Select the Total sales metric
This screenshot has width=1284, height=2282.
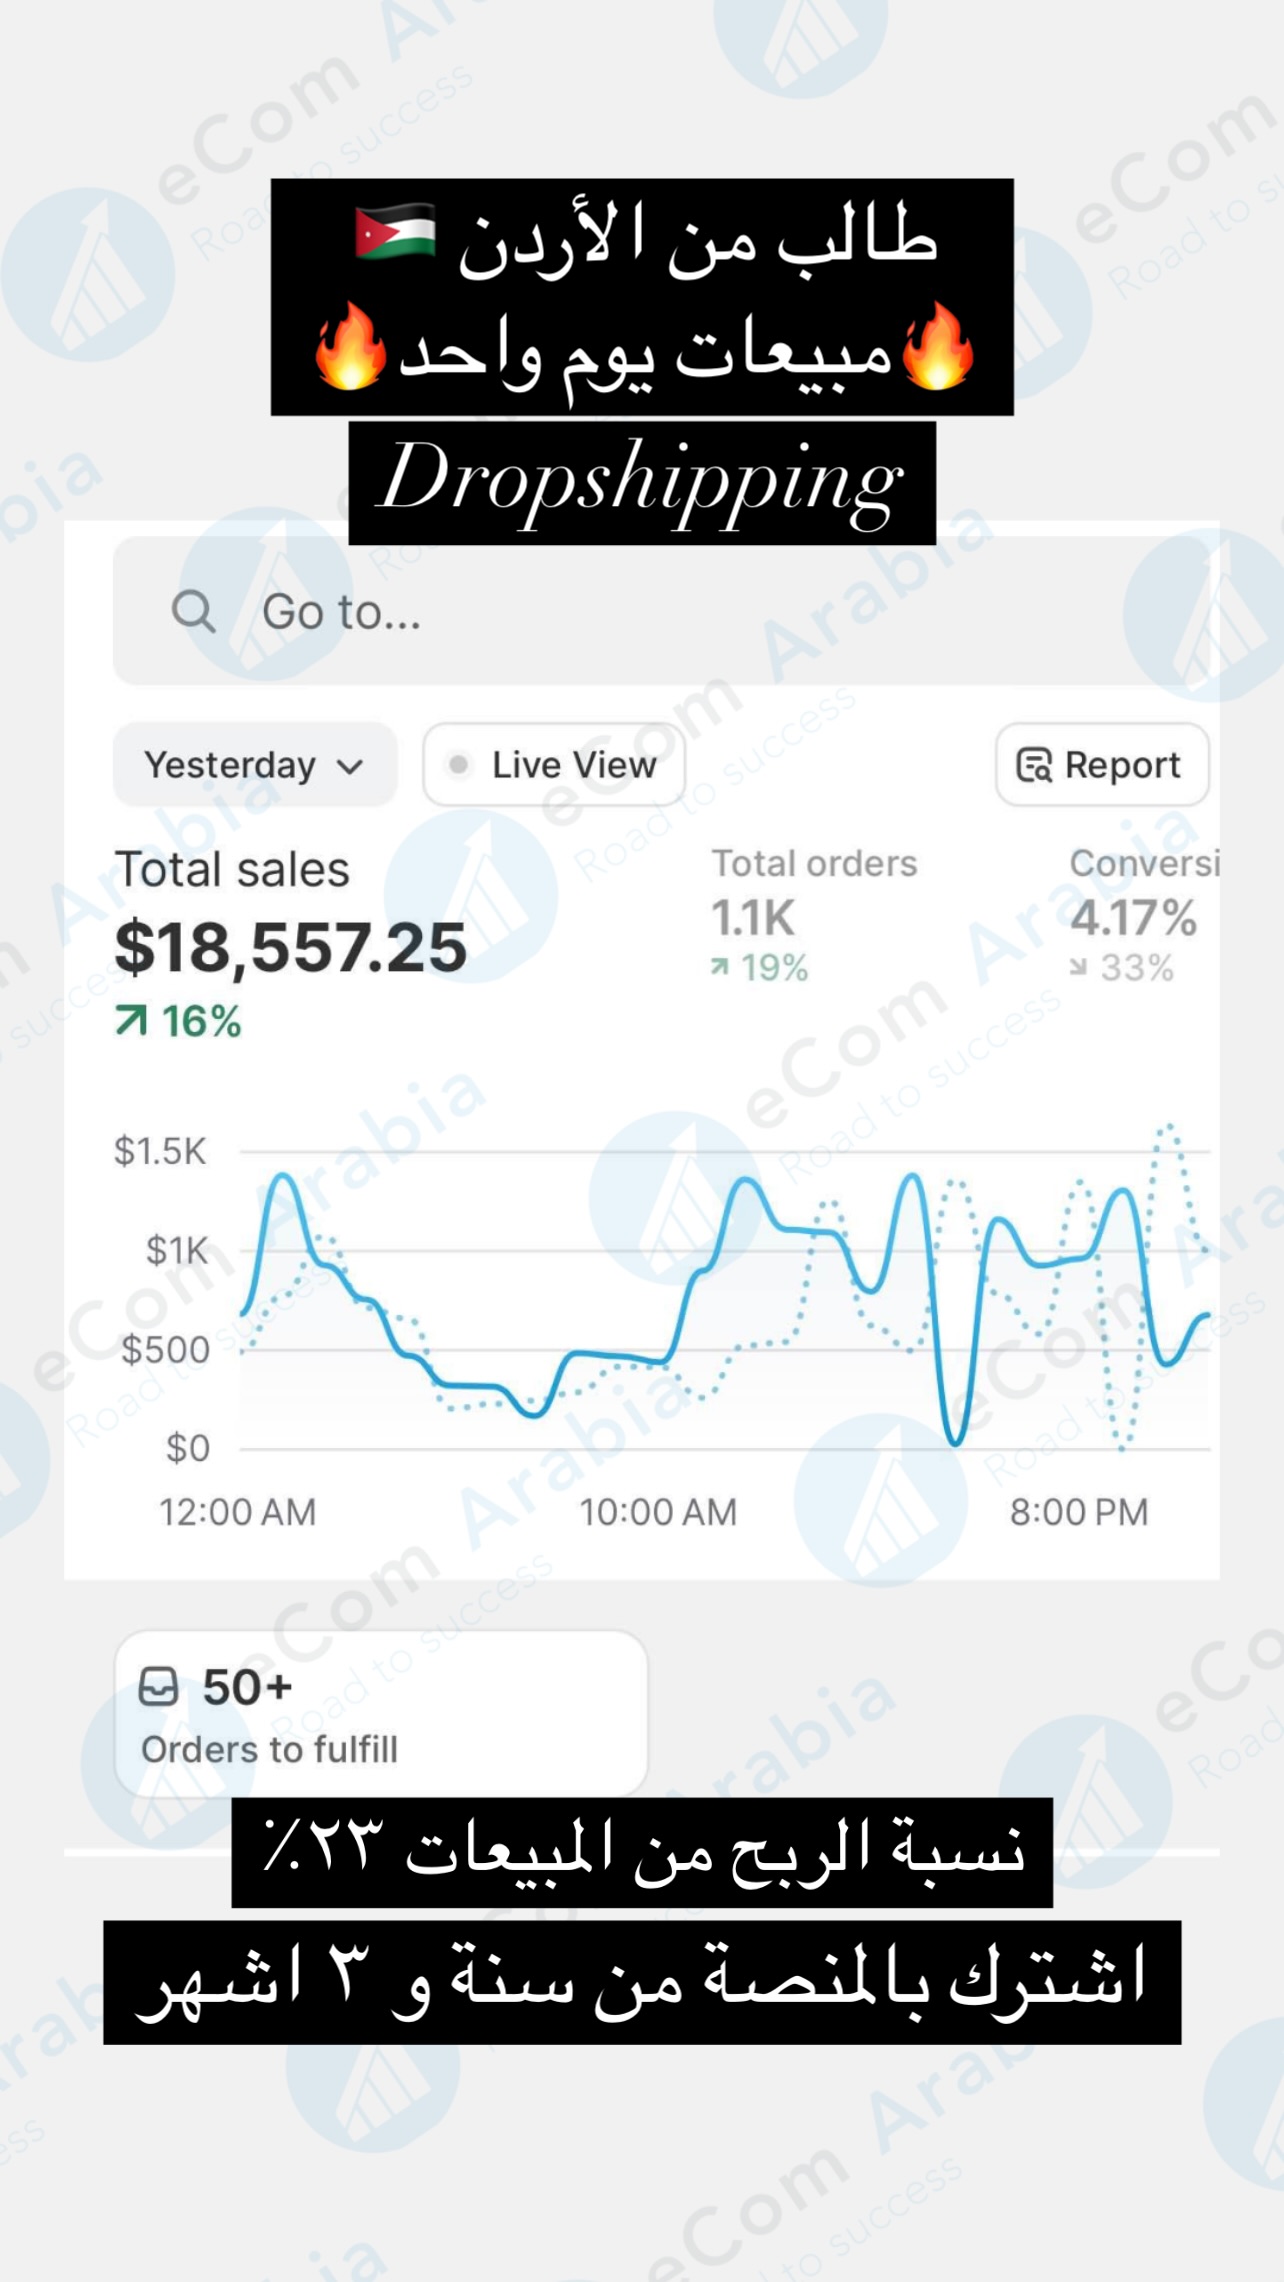(232, 869)
